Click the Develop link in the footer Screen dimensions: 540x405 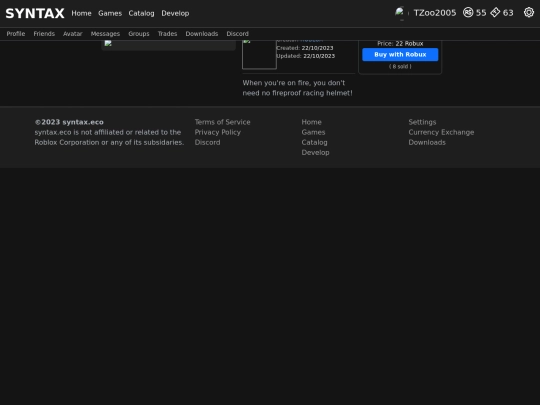click(315, 153)
